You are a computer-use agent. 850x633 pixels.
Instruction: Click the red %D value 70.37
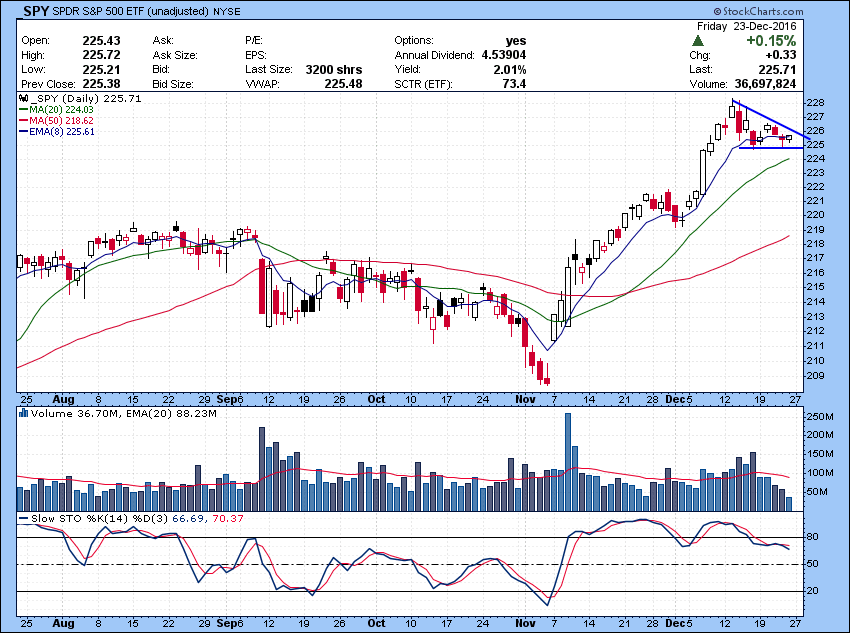click(x=228, y=519)
